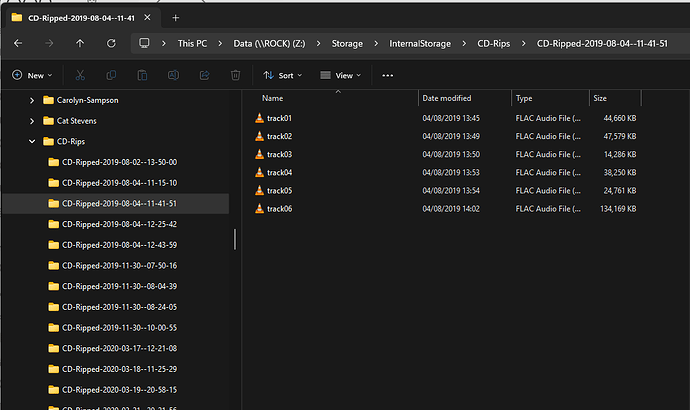Click the Delete trash can icon

coord(235,75)
